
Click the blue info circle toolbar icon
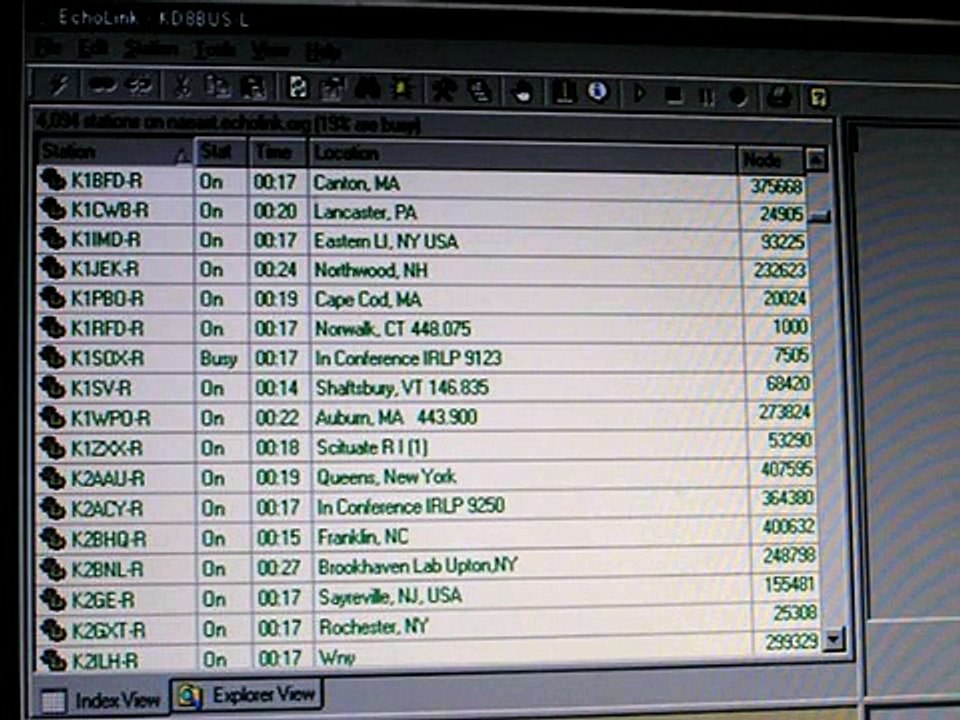pos(598,92)
